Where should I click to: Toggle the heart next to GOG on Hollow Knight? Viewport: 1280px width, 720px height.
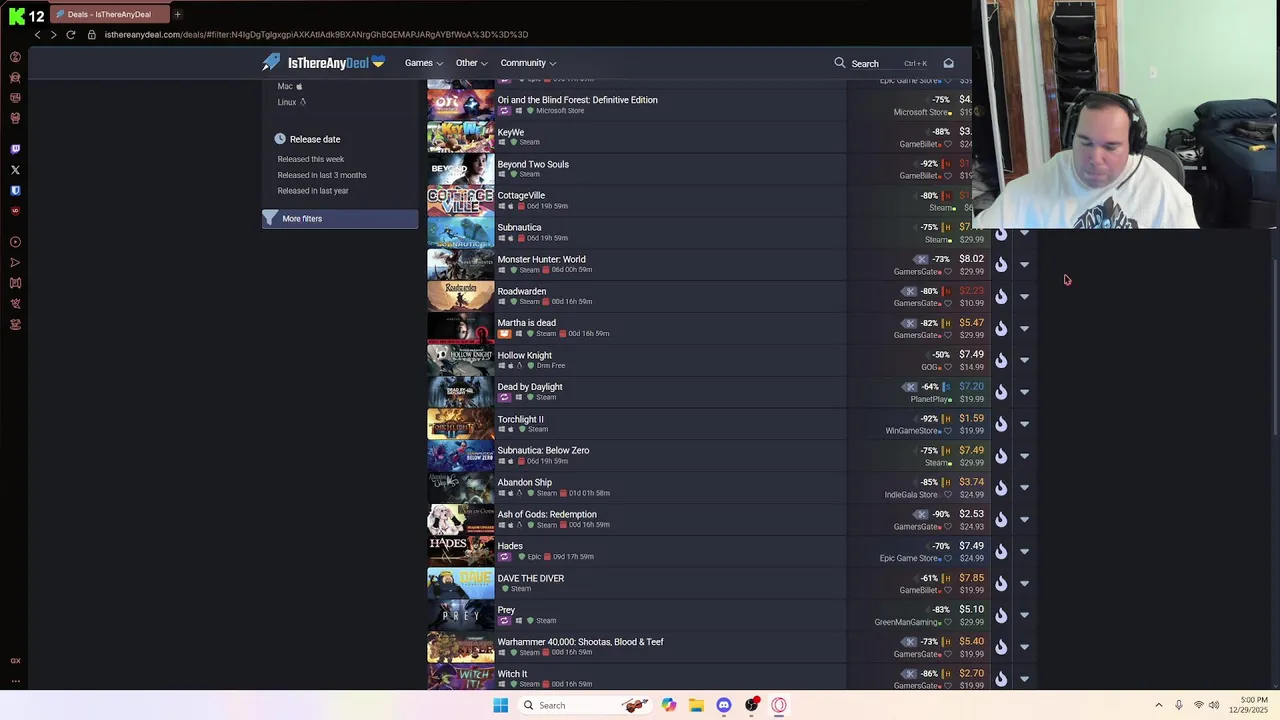(948, 367)
